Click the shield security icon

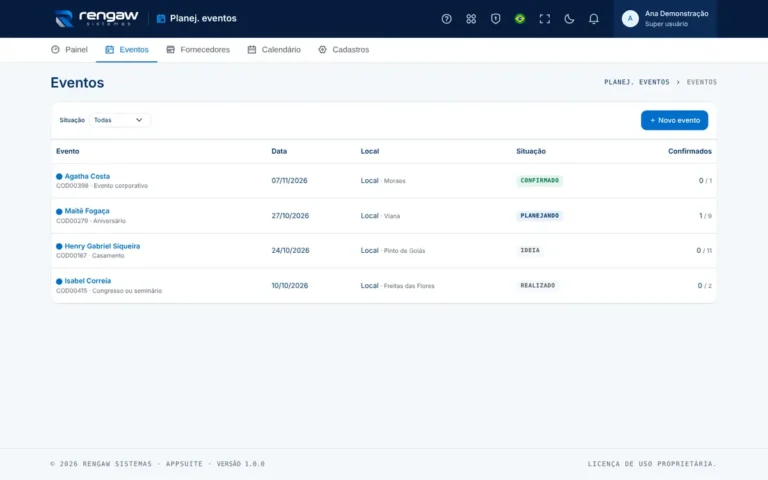[x=495, y=19]
